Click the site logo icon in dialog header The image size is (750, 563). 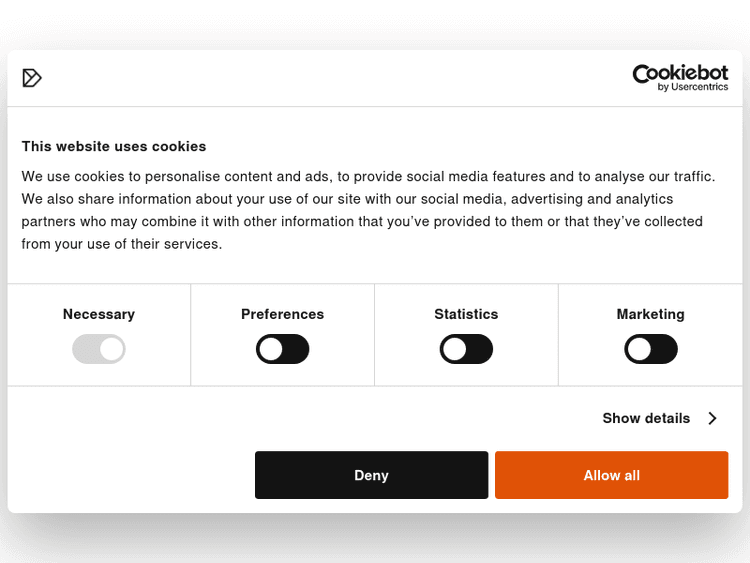click(32, 78)
